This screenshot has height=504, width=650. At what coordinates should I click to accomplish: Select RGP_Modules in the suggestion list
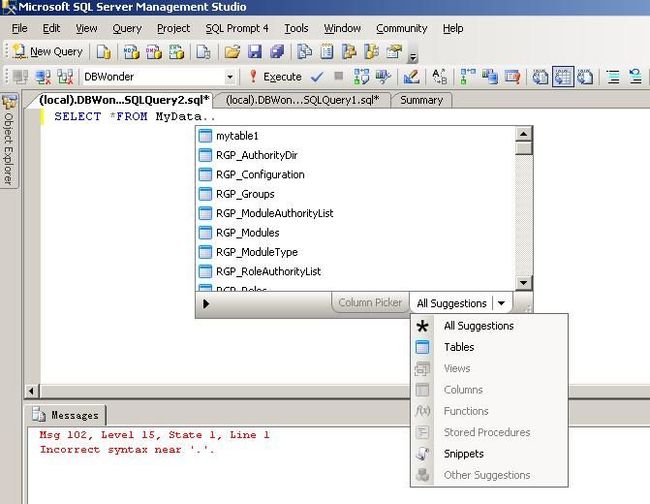pyautogui.click(x=355, y=233)
